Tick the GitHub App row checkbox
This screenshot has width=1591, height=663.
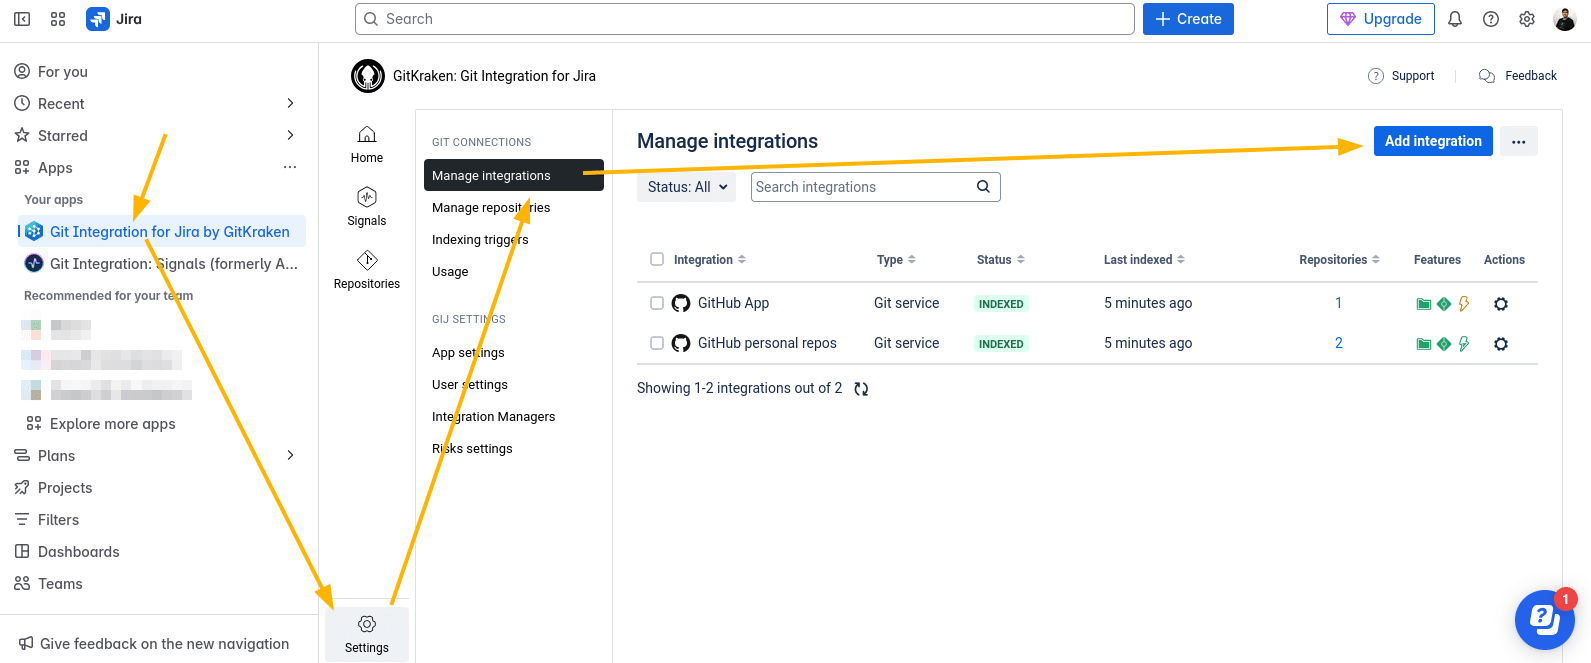point(657,303)
